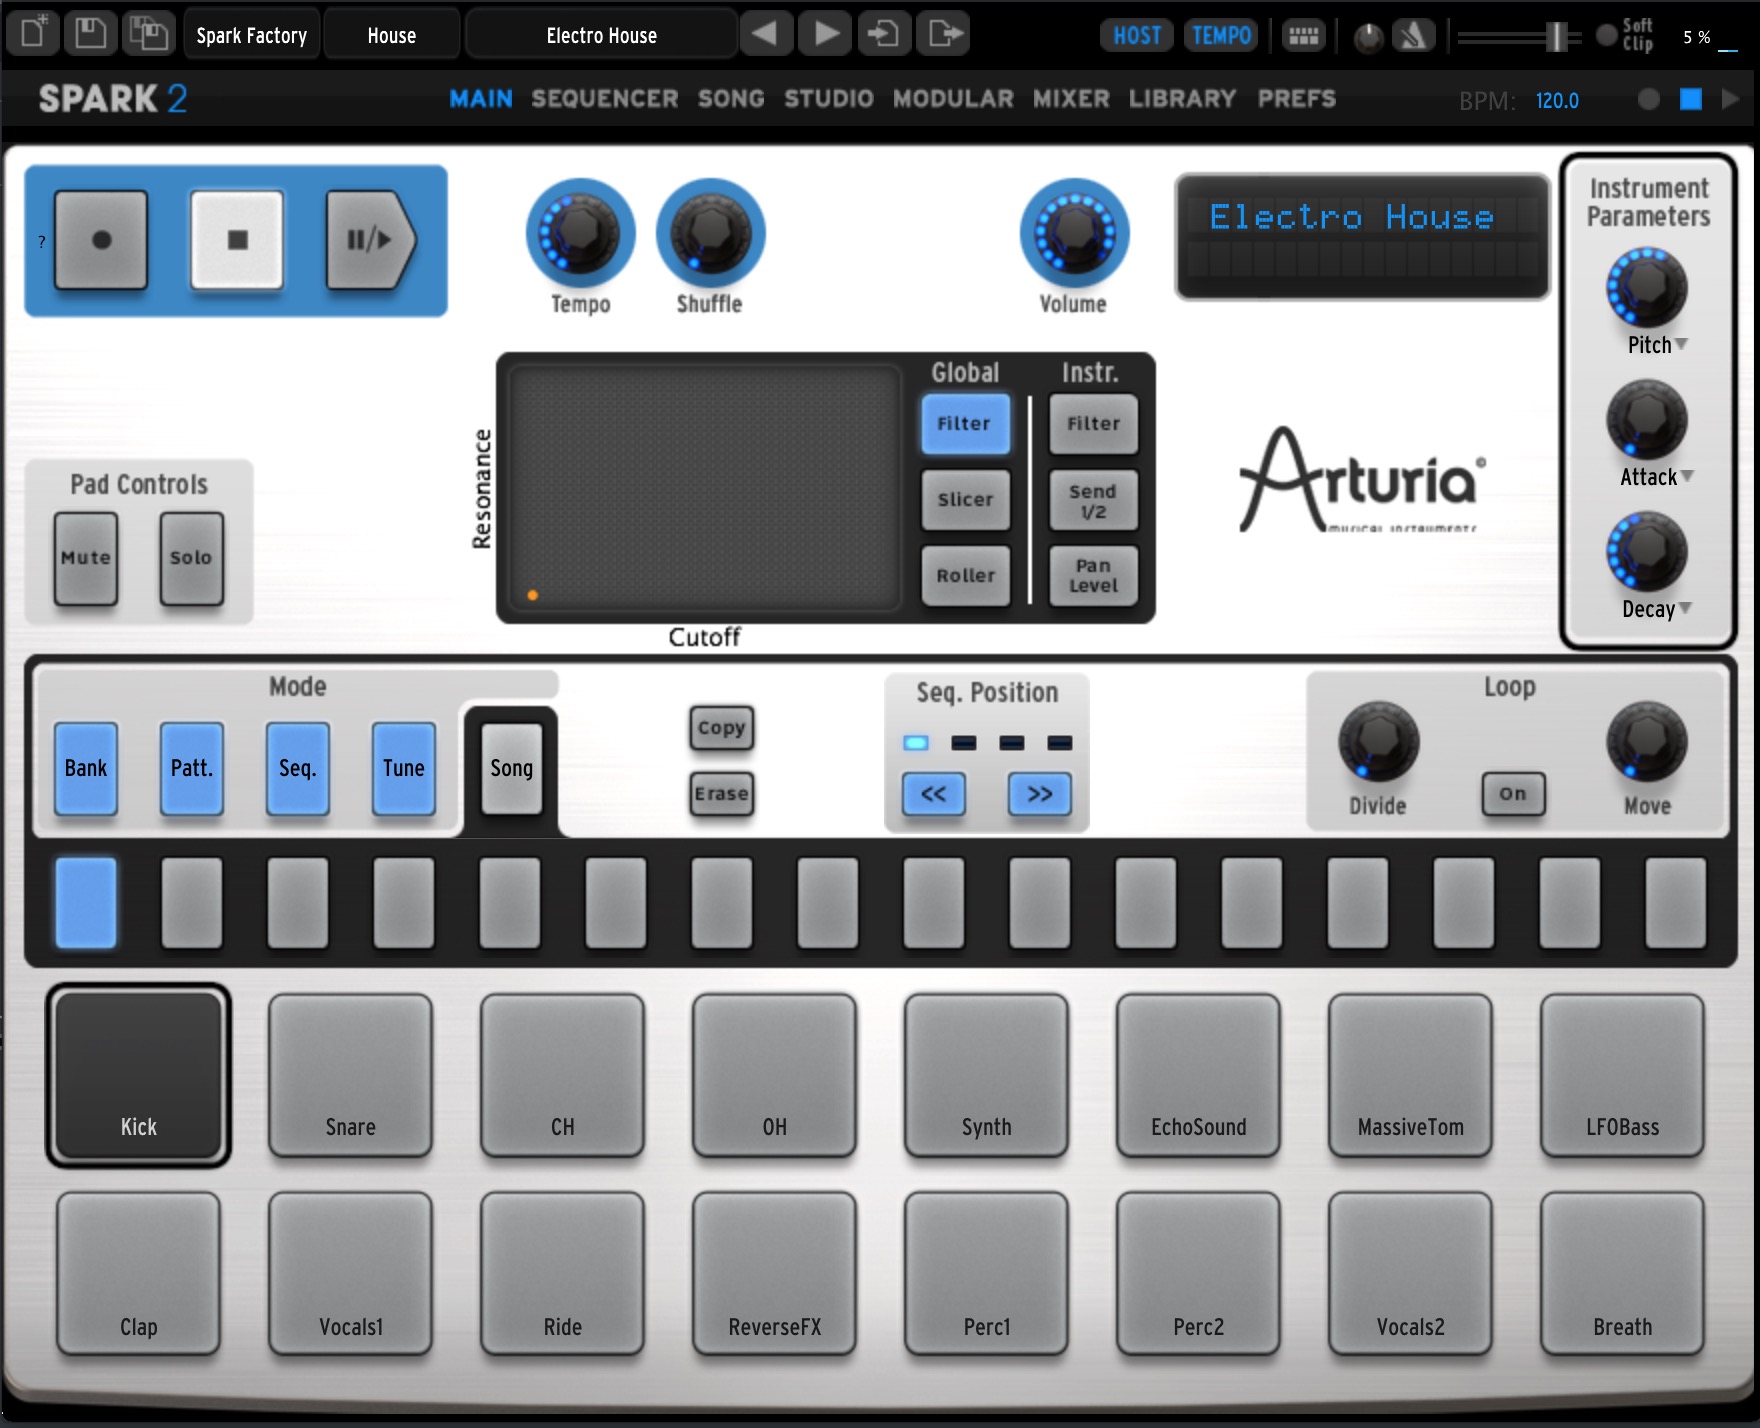Trigger the LFOBass pad
The height and width of the screenshot is (1428, 1760).
(x=1622, y=1075)
